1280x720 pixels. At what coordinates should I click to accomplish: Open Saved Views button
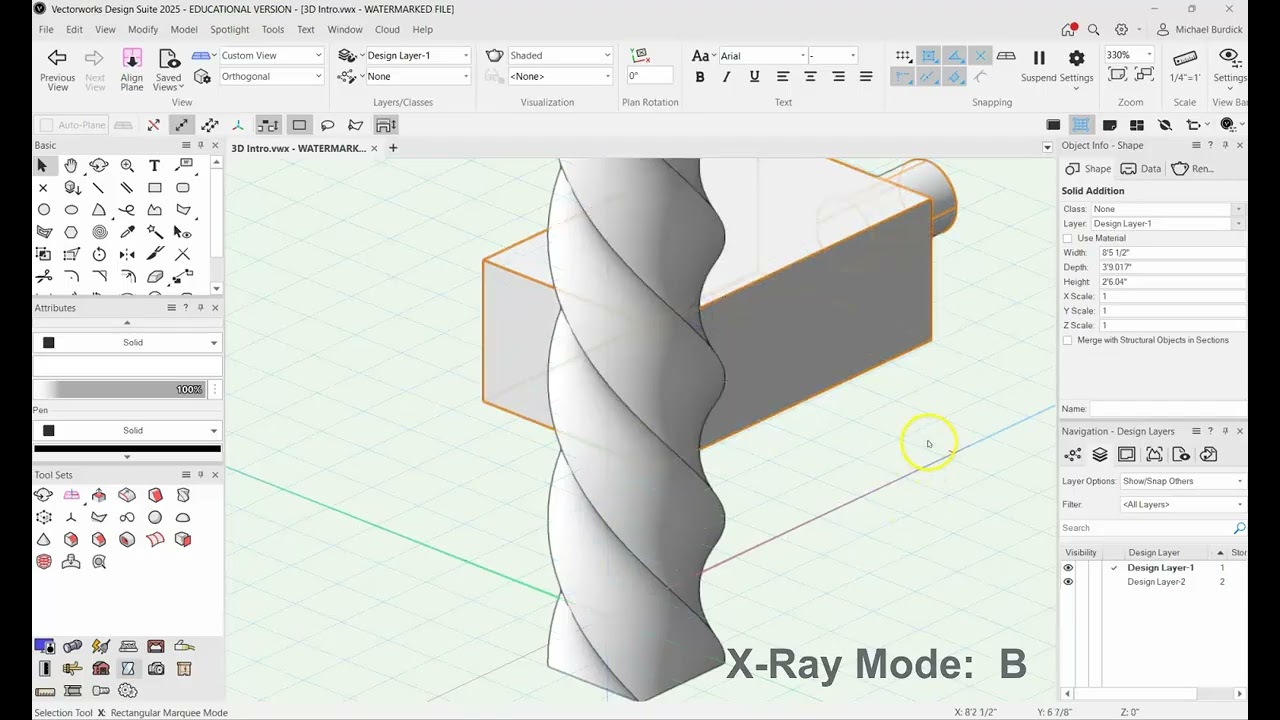pos(168,69)
